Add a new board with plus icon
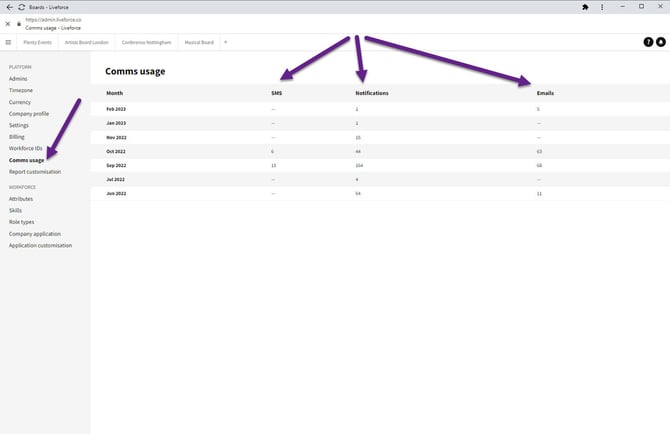The image size is (670, 434). (x=226, y=42)
